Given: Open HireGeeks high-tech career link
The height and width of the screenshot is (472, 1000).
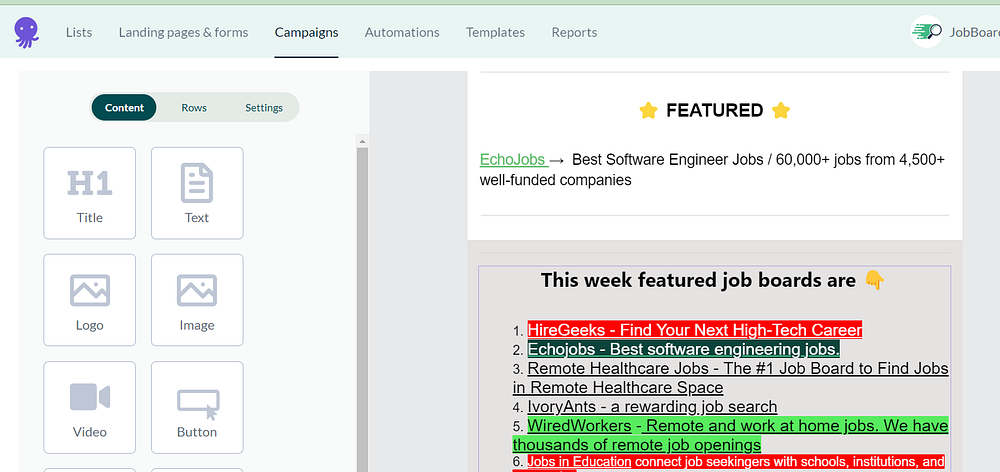Looking at the screenshot, I should 695,330.
